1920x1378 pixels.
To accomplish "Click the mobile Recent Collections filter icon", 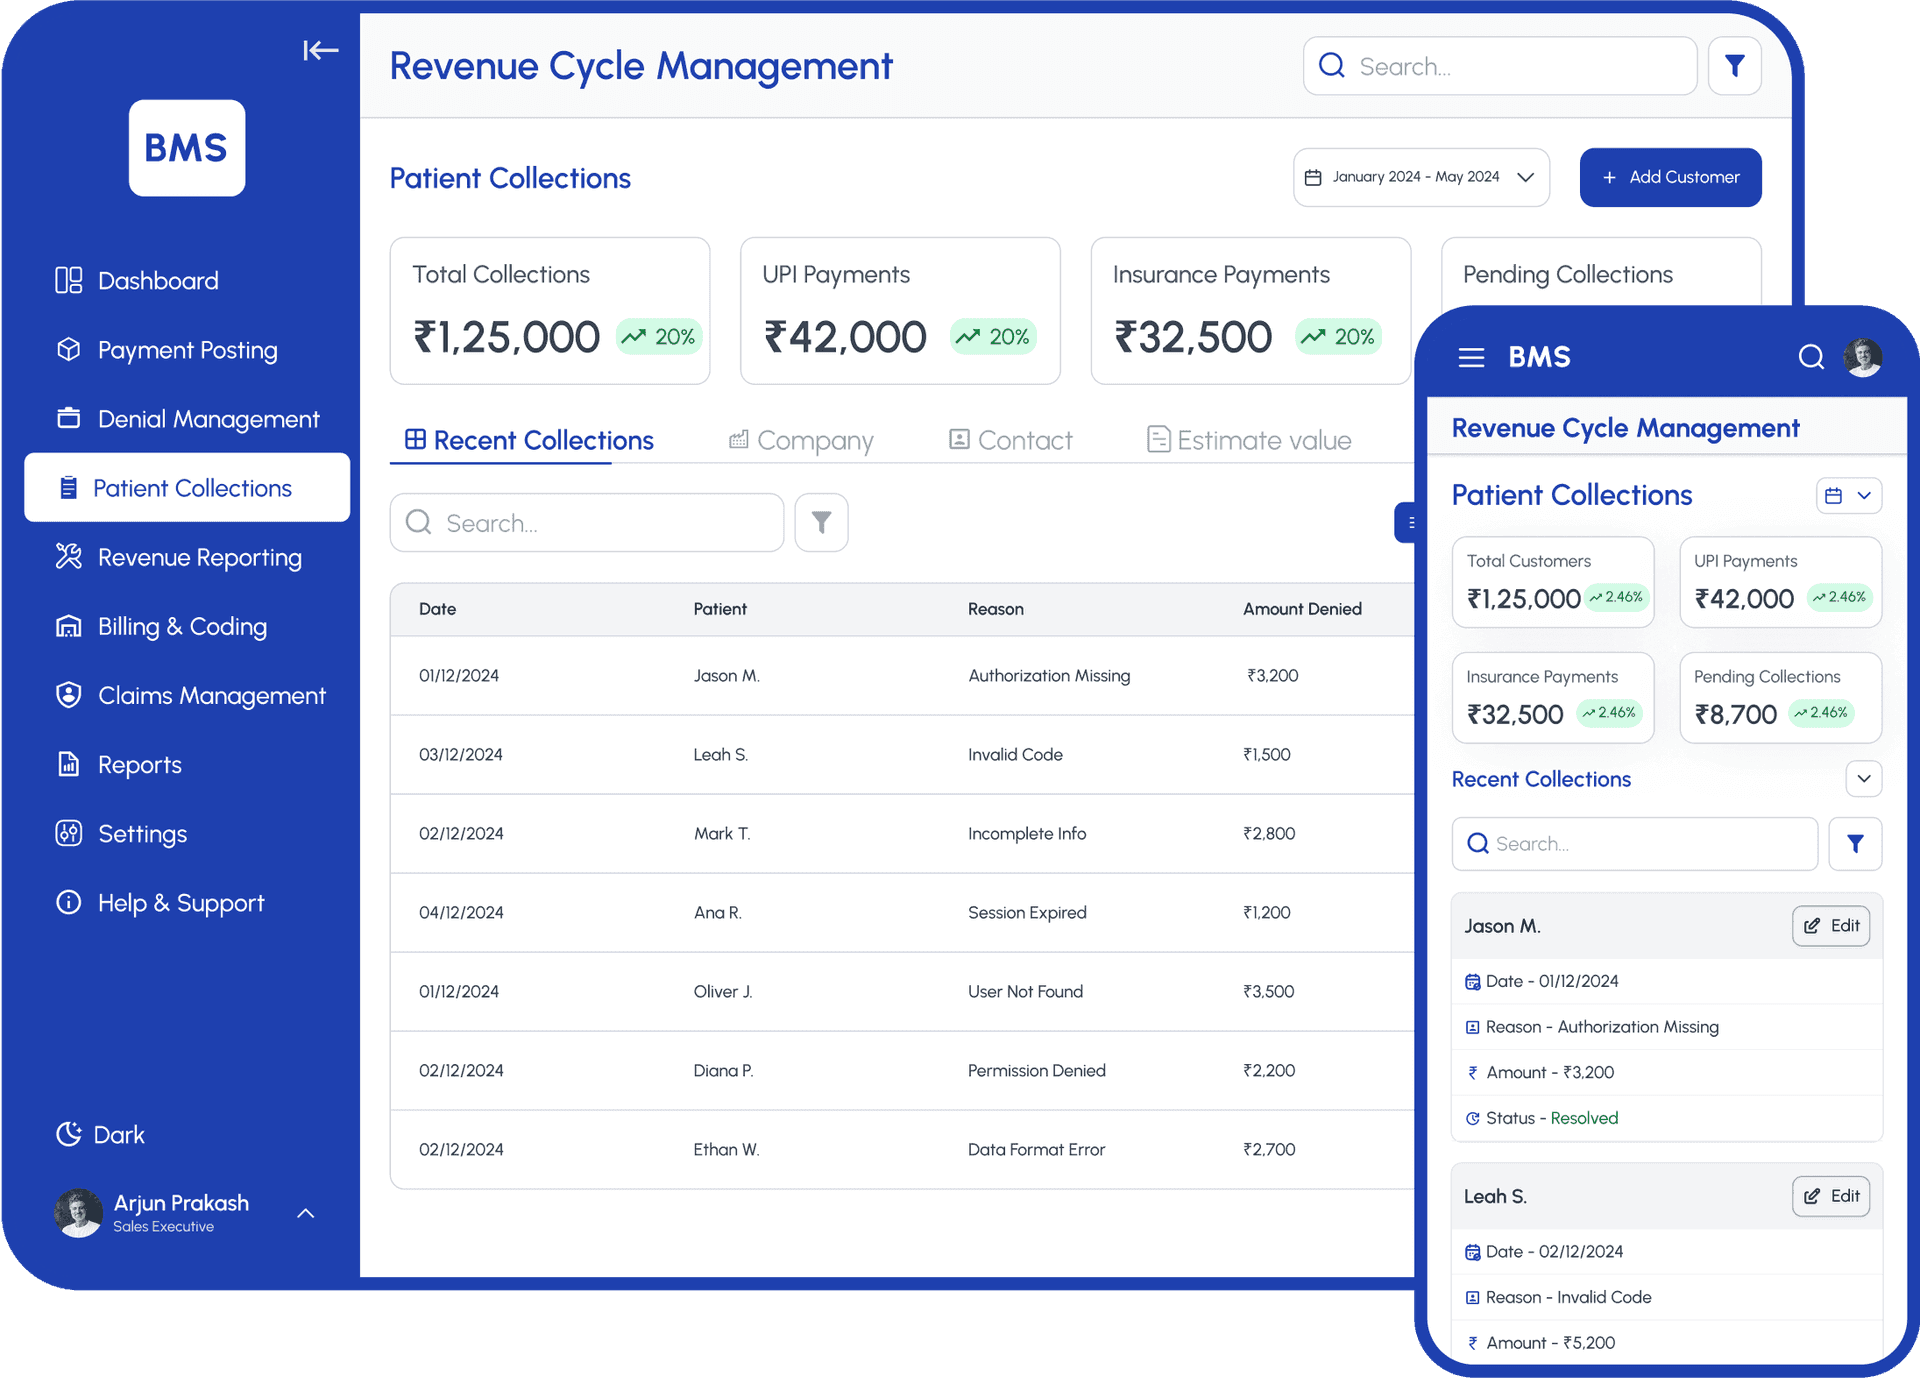I will click(1855, 844).
